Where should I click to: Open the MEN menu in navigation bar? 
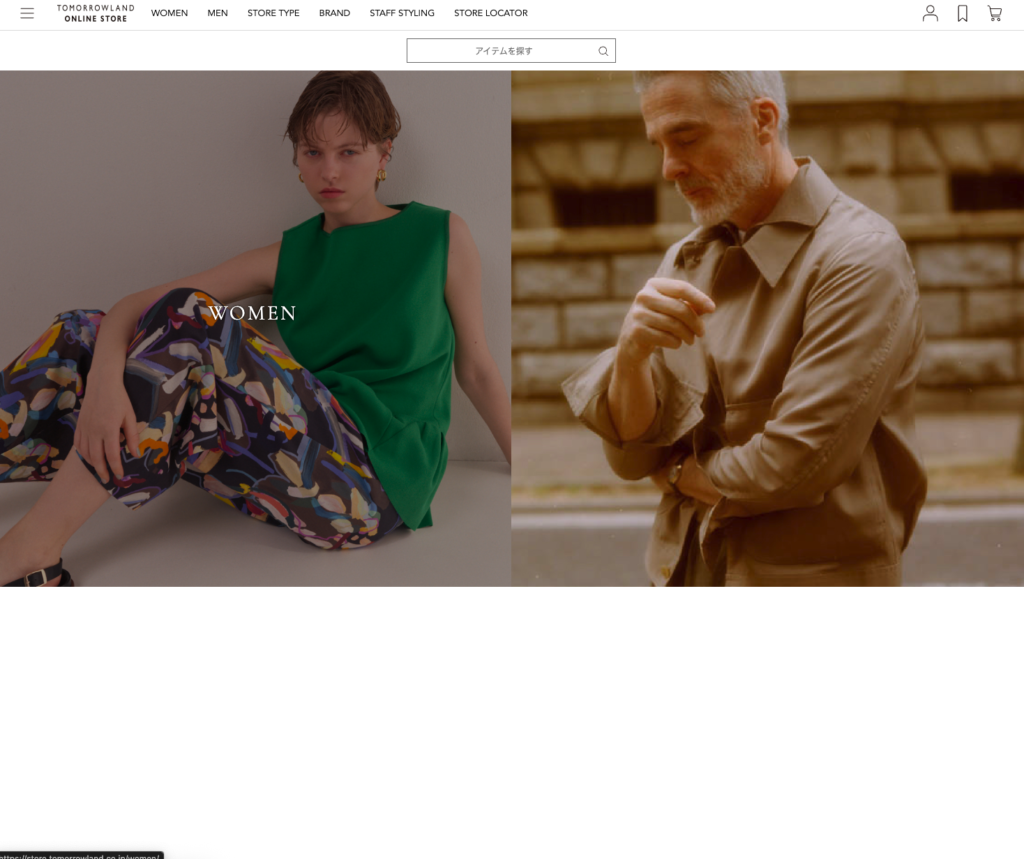pos(217,13)
